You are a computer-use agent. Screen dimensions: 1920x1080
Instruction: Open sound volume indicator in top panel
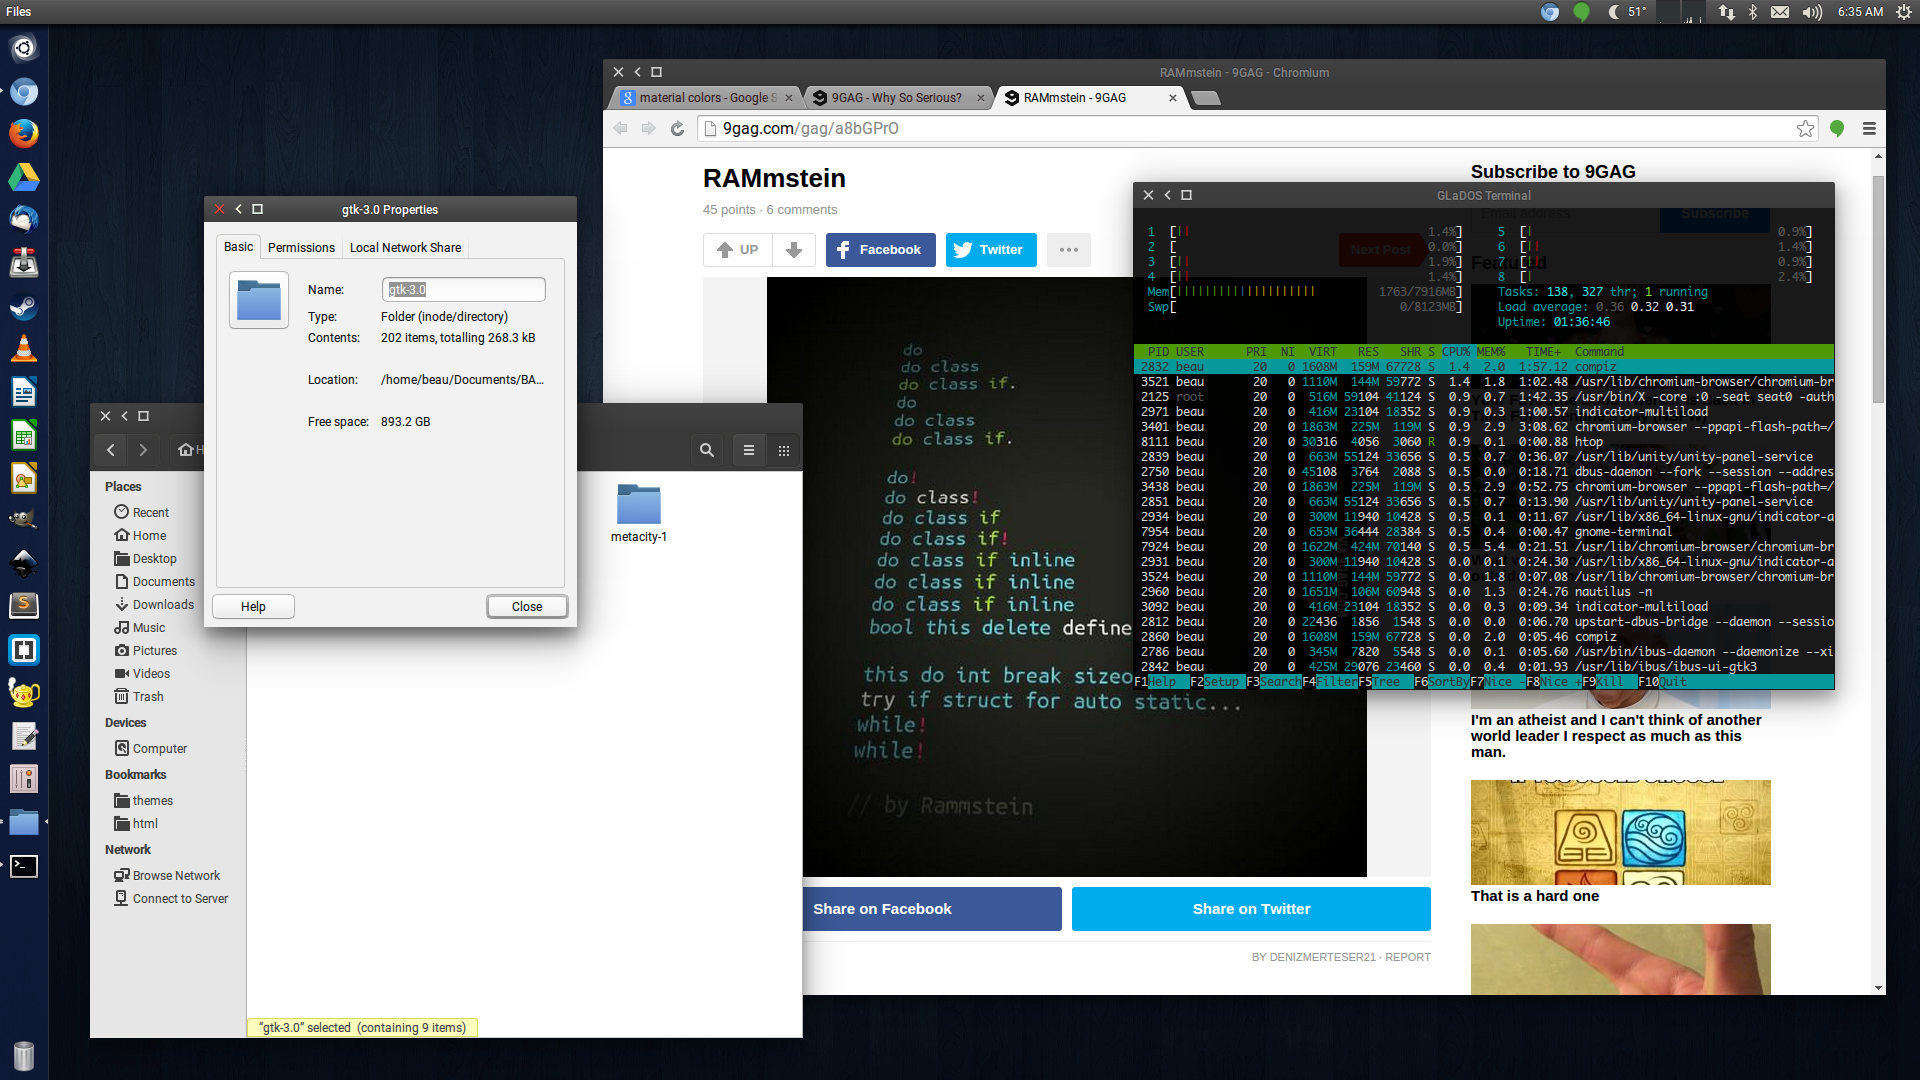point(1812,12)
